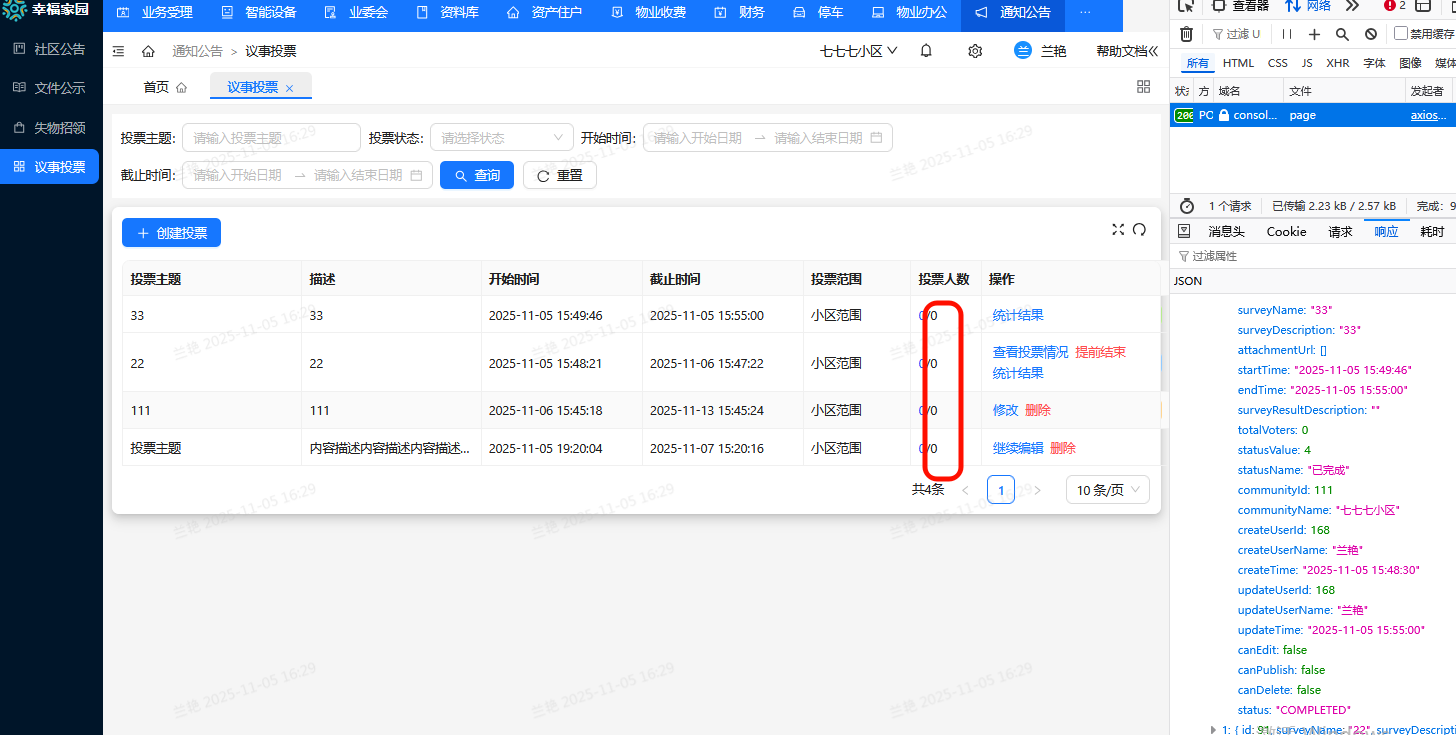
Task: Expand the 七七七小区 community selector
Action: coord(858,51)
